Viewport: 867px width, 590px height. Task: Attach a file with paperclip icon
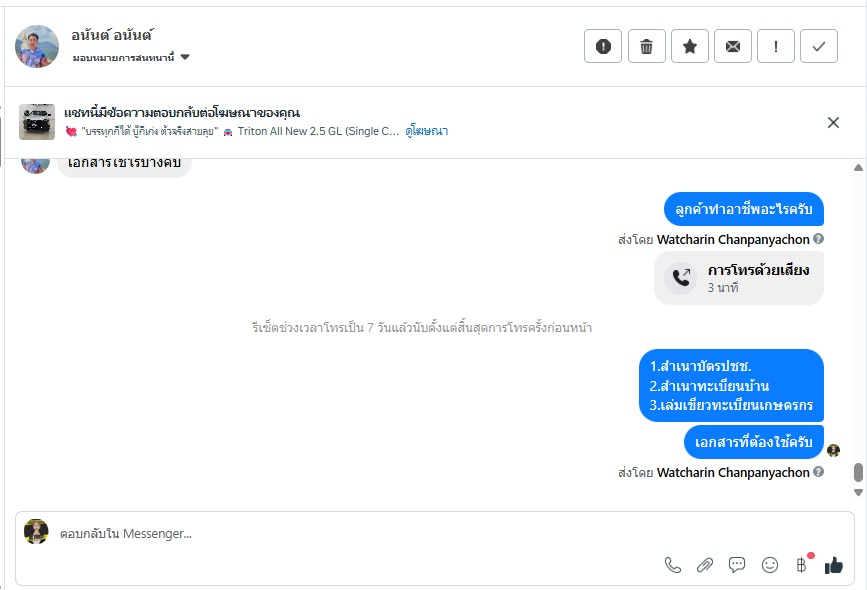coord(705,565)
